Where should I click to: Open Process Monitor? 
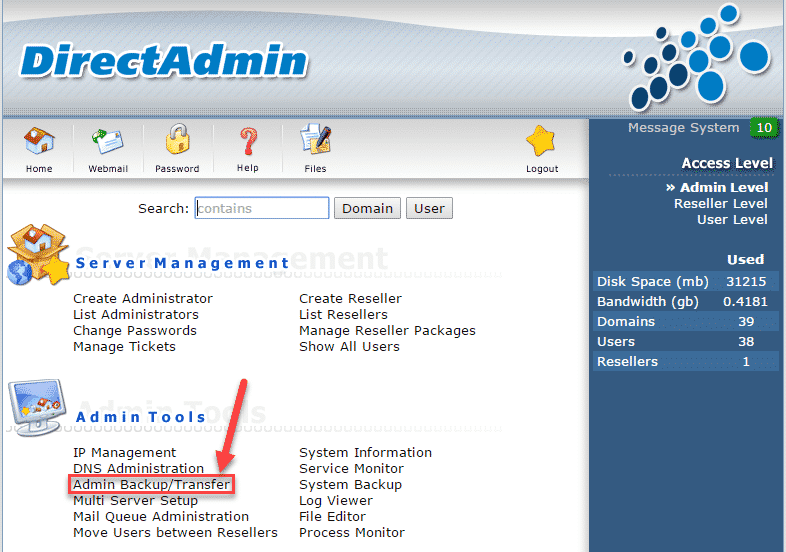[352, 532]
